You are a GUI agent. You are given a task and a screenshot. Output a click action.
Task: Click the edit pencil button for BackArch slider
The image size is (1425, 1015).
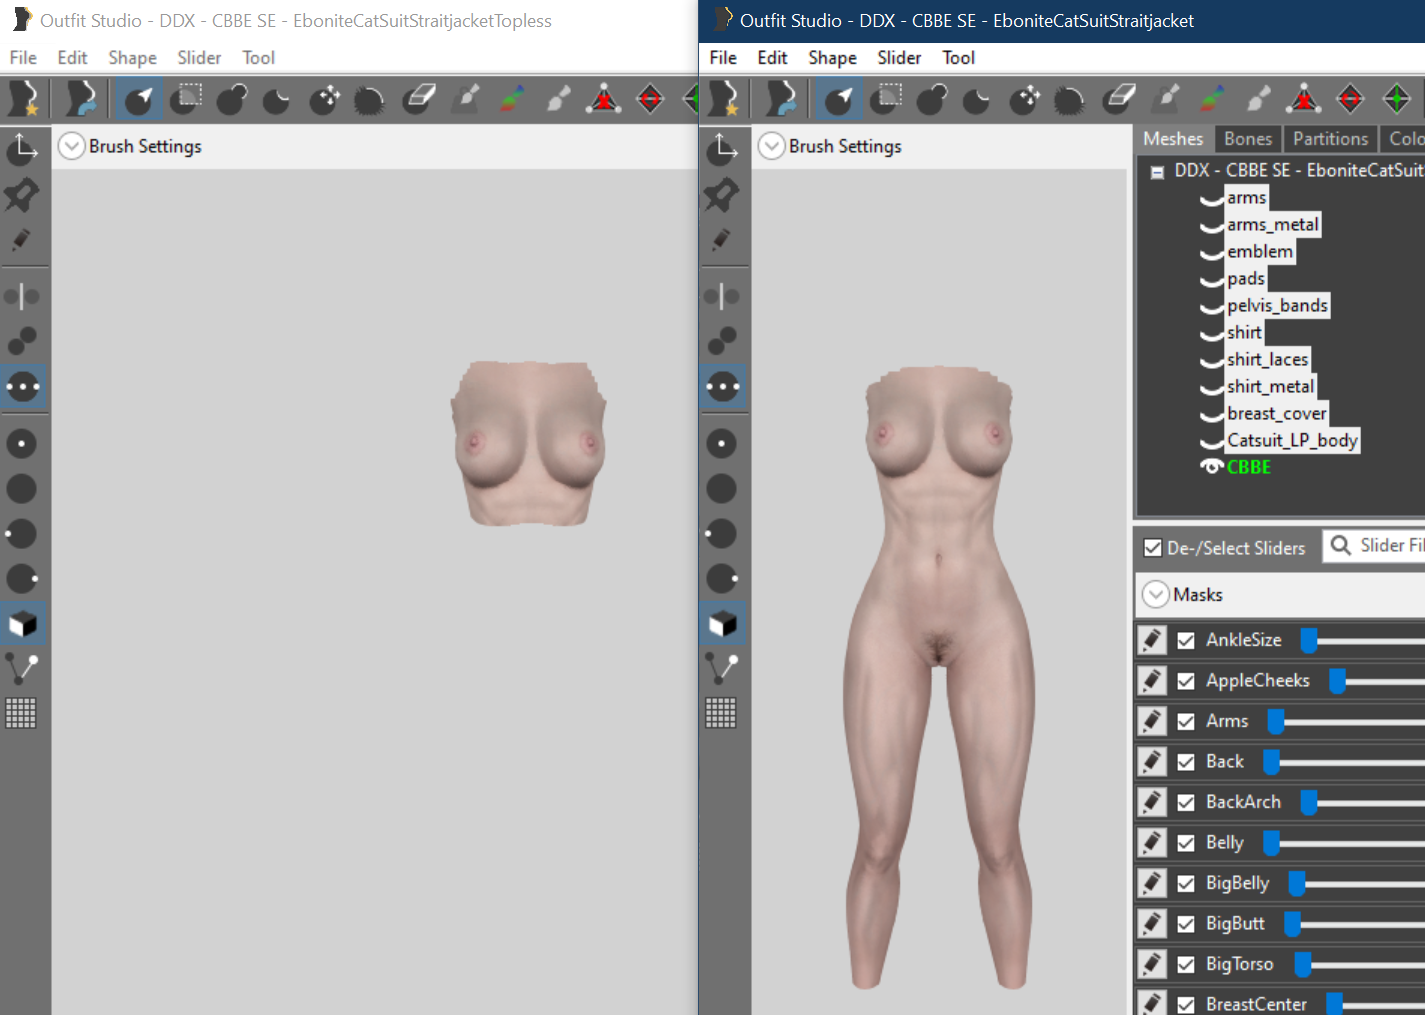coord(1152,802)
